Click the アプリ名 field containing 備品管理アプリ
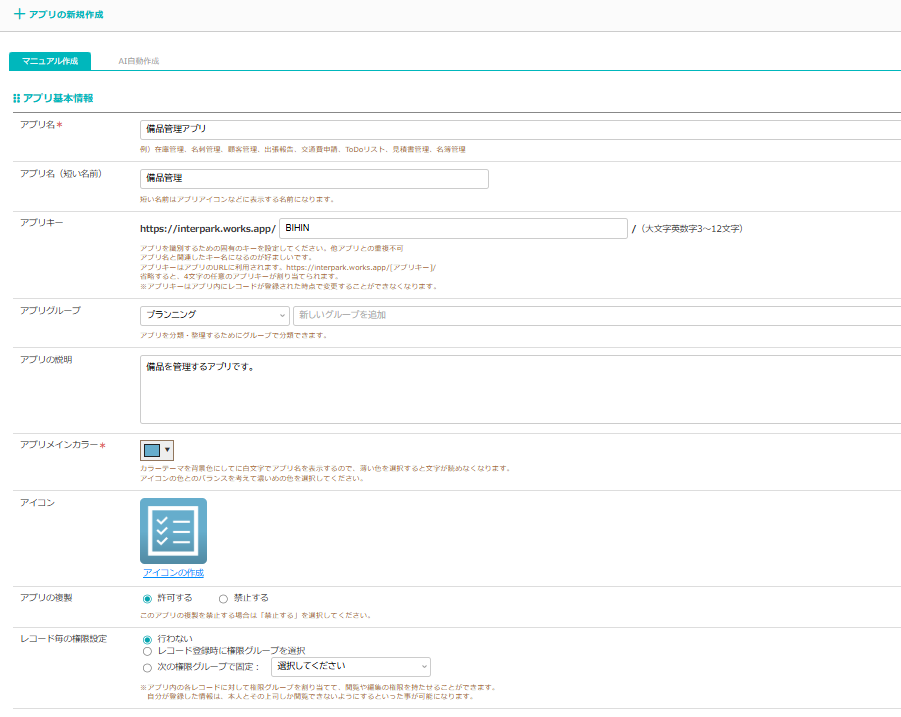This screenshot has width=901, height=717. coord(520,129)
